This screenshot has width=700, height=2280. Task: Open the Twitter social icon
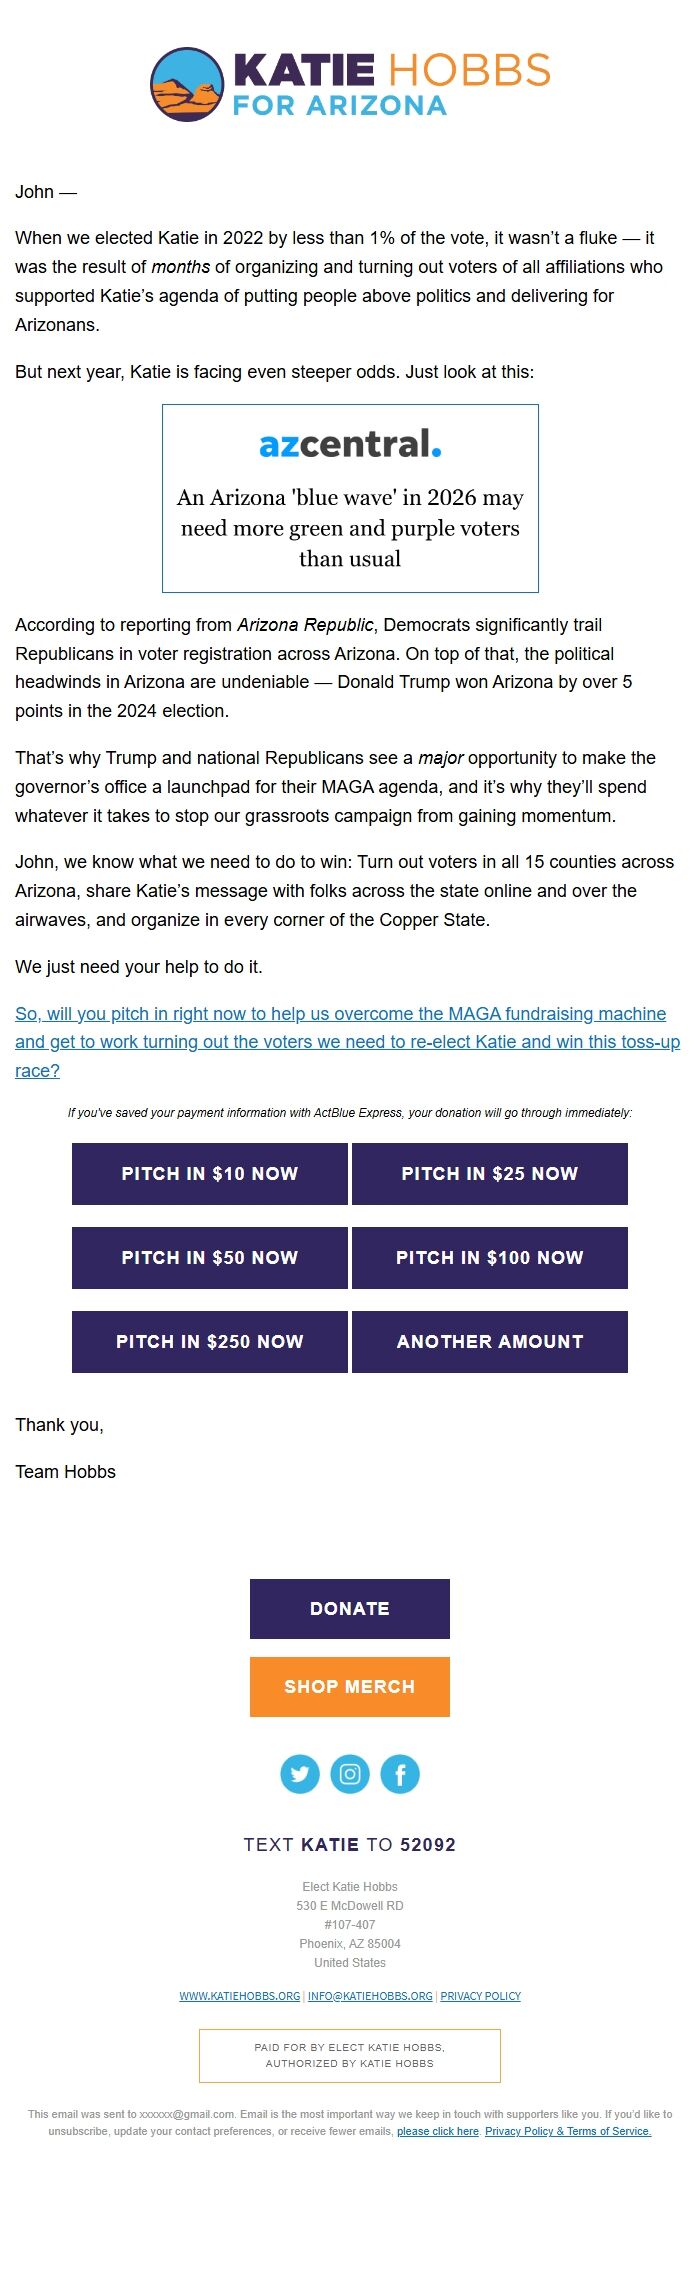(300, 1774)
